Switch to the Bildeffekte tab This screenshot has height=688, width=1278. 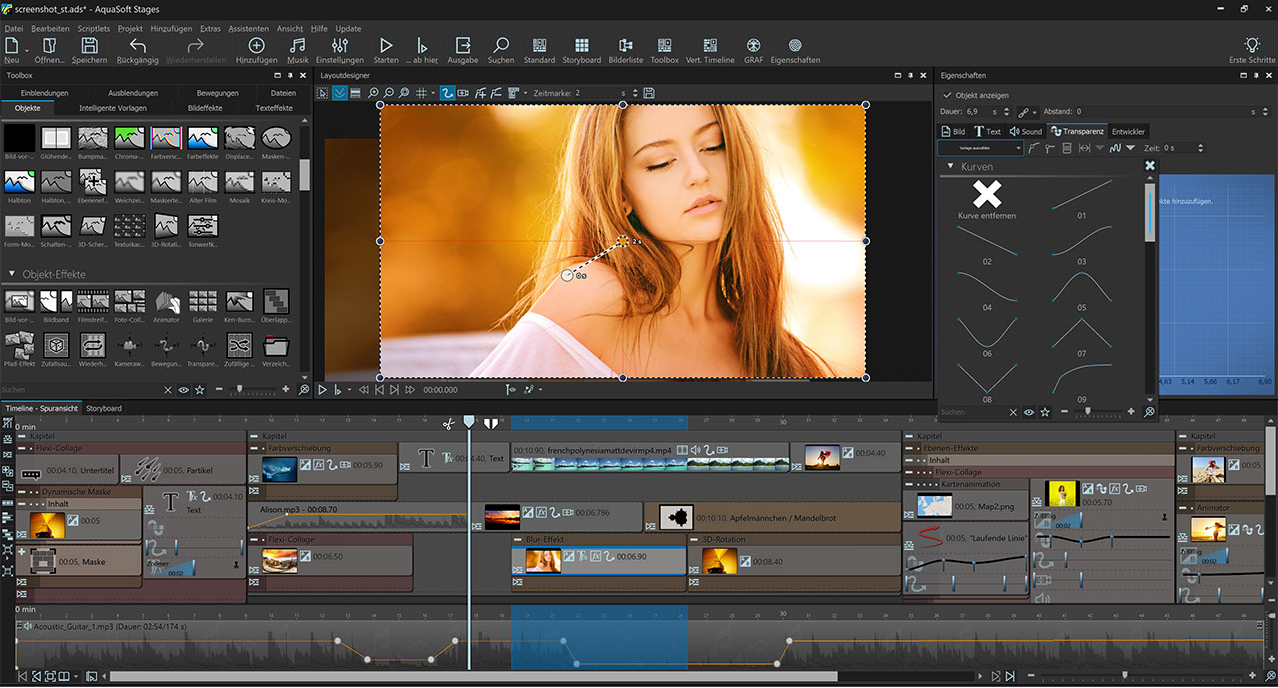pyautogui.click(x=205, y=108)
